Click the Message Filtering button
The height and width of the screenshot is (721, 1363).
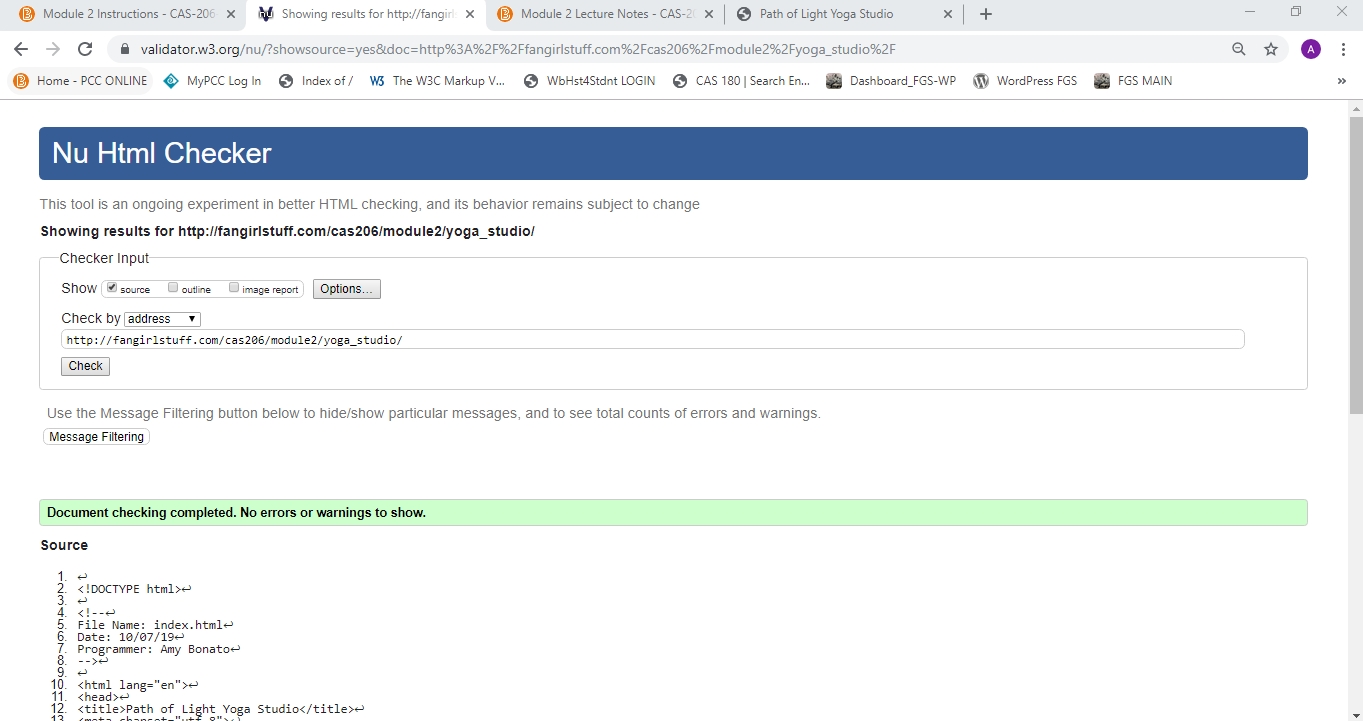tap(96, 437)
